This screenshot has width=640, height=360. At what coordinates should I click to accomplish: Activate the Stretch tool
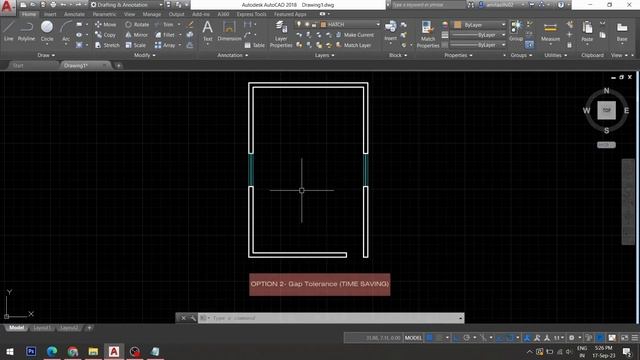click(x=107, y=45)
